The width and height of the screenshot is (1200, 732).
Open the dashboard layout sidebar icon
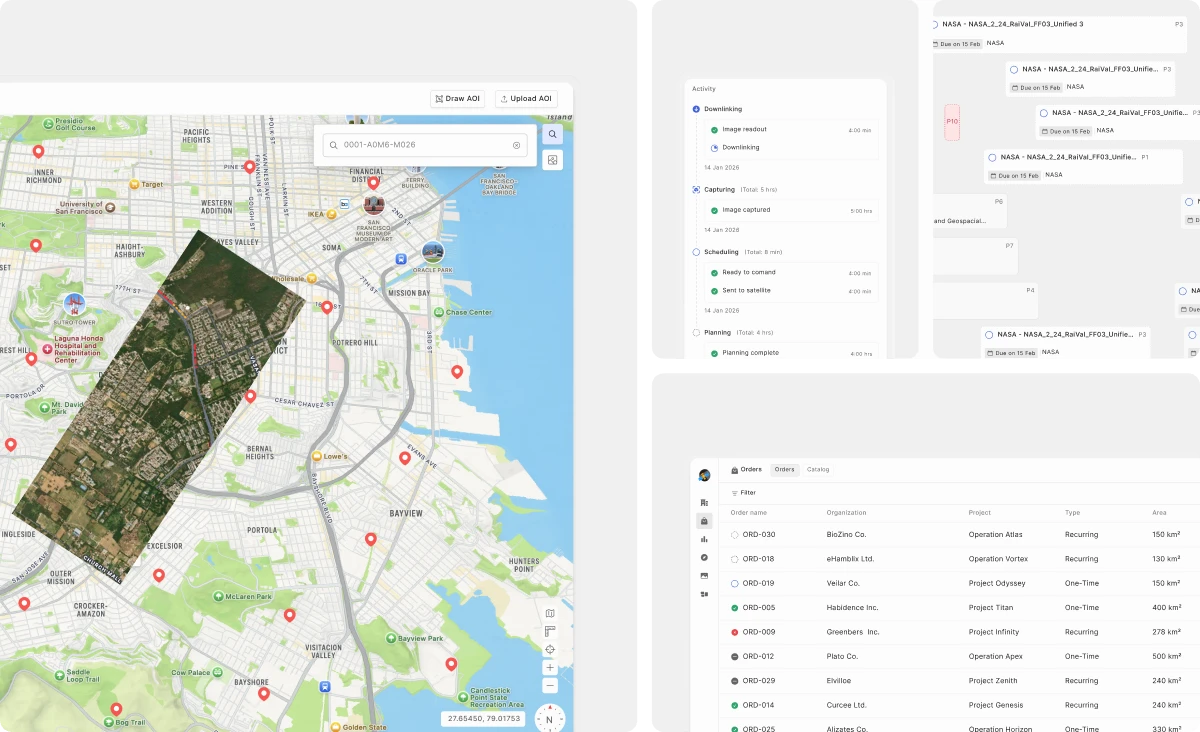tap(704, 594)
